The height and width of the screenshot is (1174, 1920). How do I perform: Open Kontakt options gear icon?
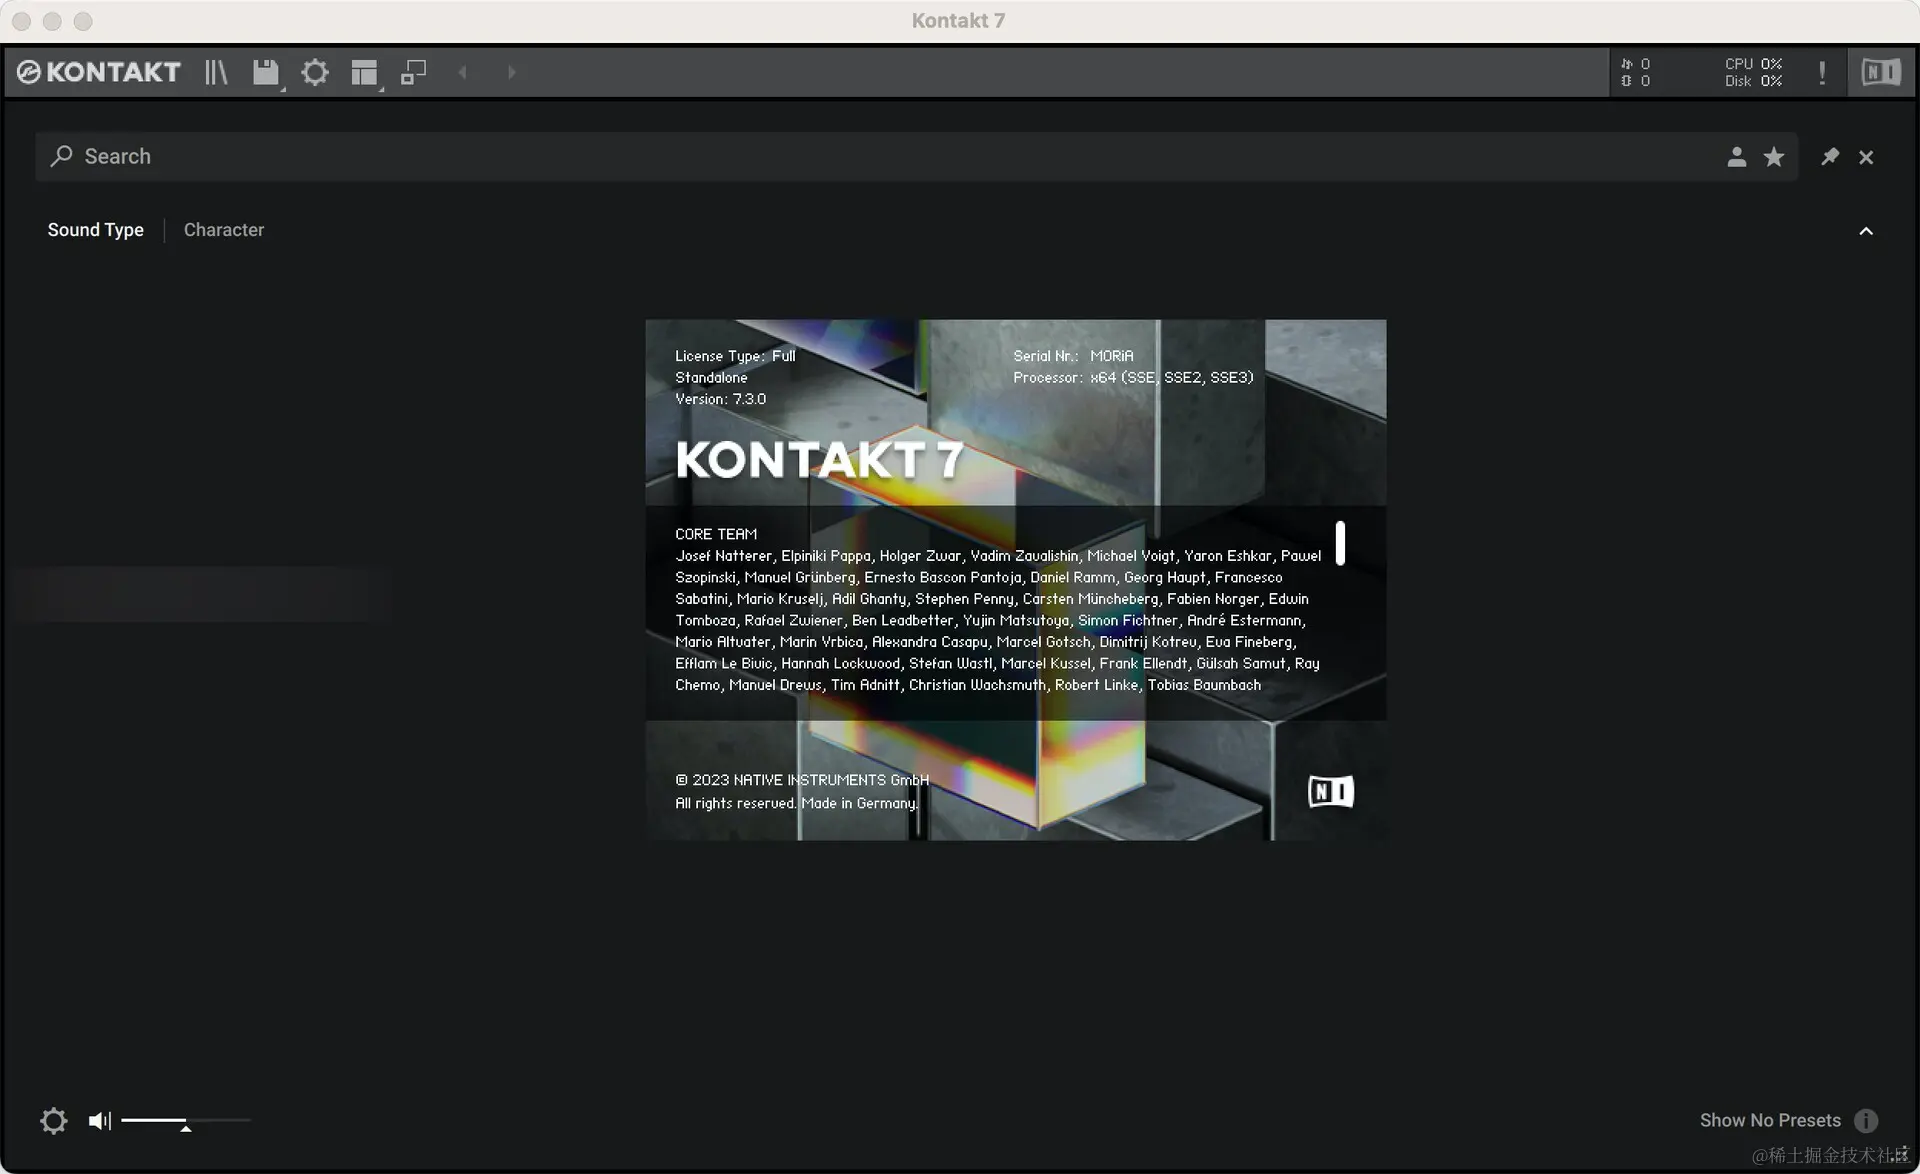[315, 72]
